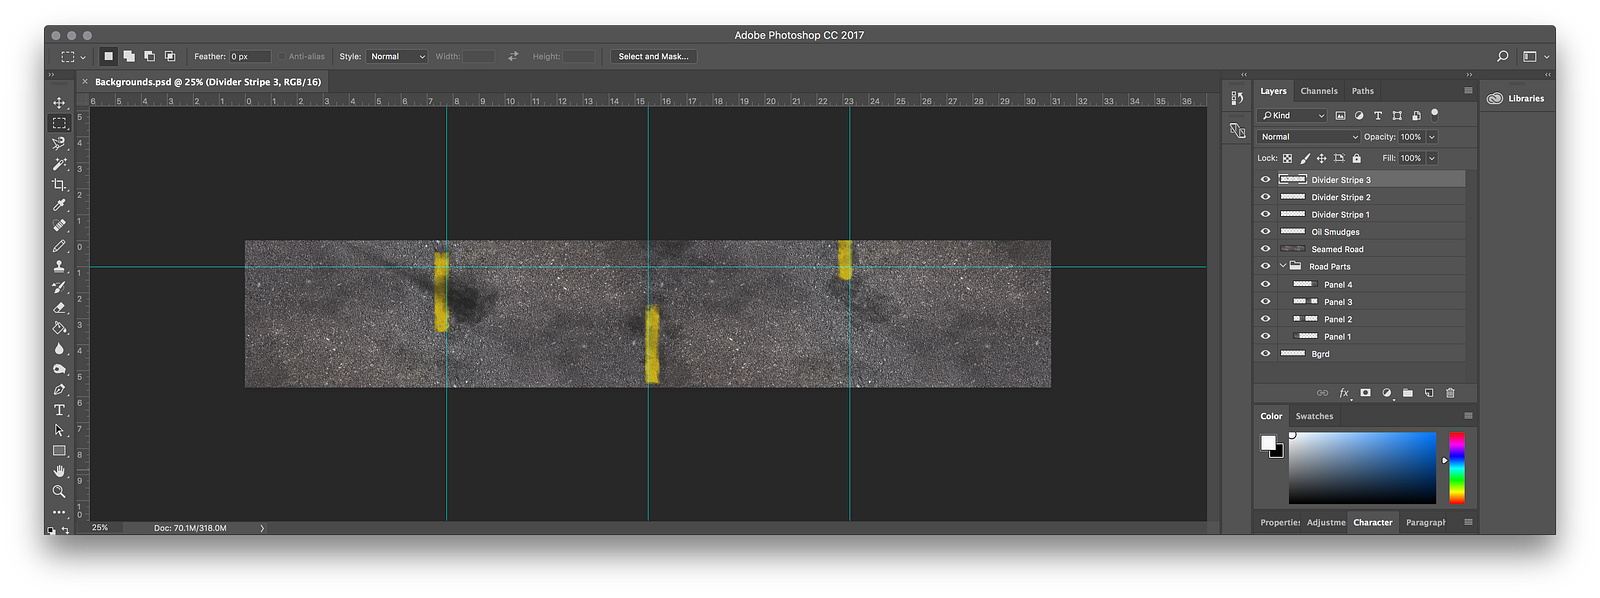Open the Swatches tab

[1314, 416]
